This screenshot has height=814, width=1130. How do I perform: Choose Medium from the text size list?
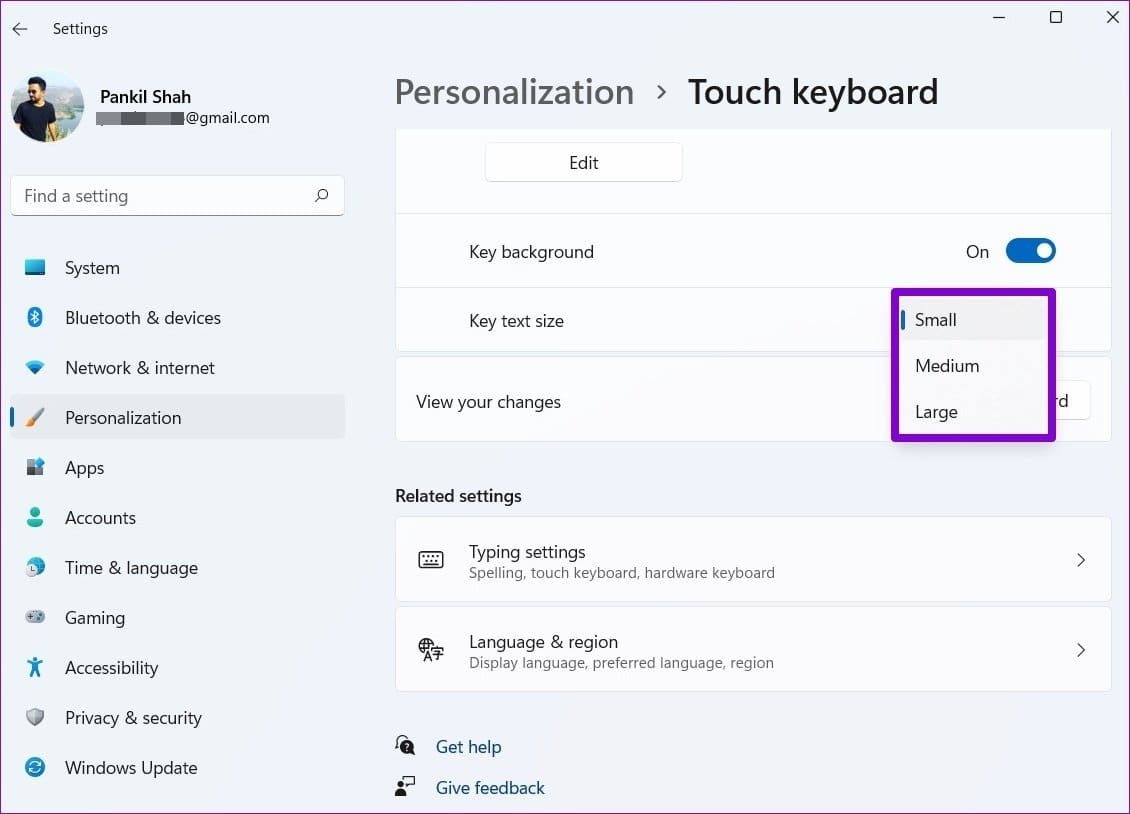946,365
